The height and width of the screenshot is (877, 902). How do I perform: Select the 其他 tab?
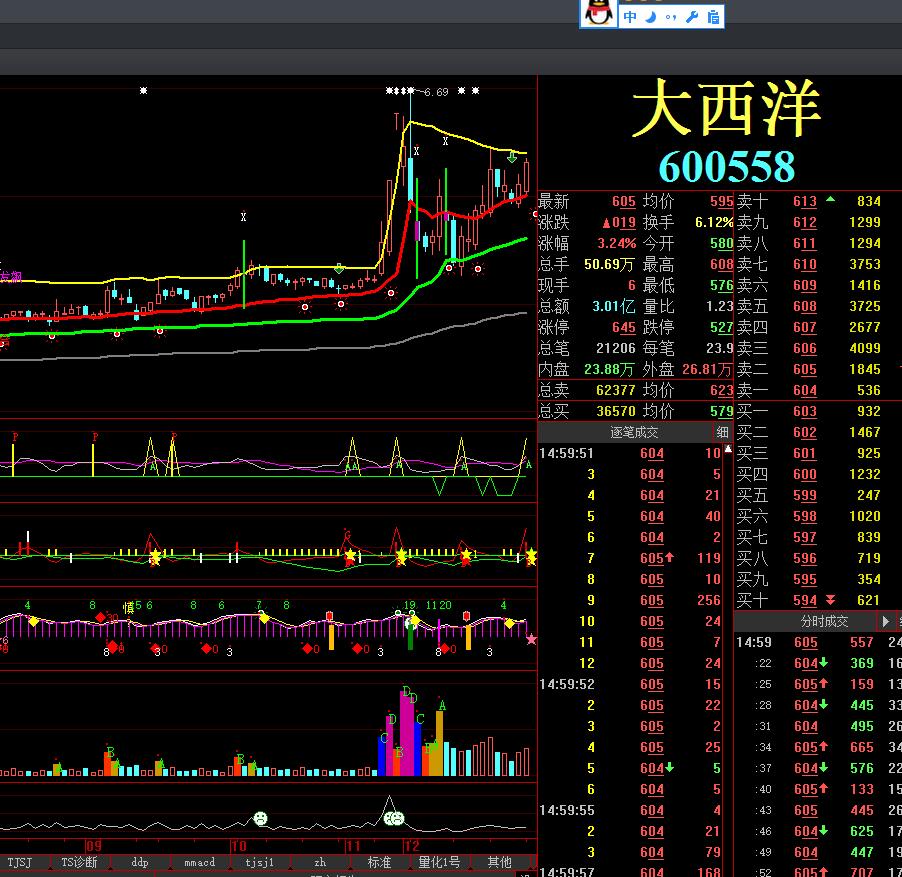pyautogui.click(x=499, y=862)
